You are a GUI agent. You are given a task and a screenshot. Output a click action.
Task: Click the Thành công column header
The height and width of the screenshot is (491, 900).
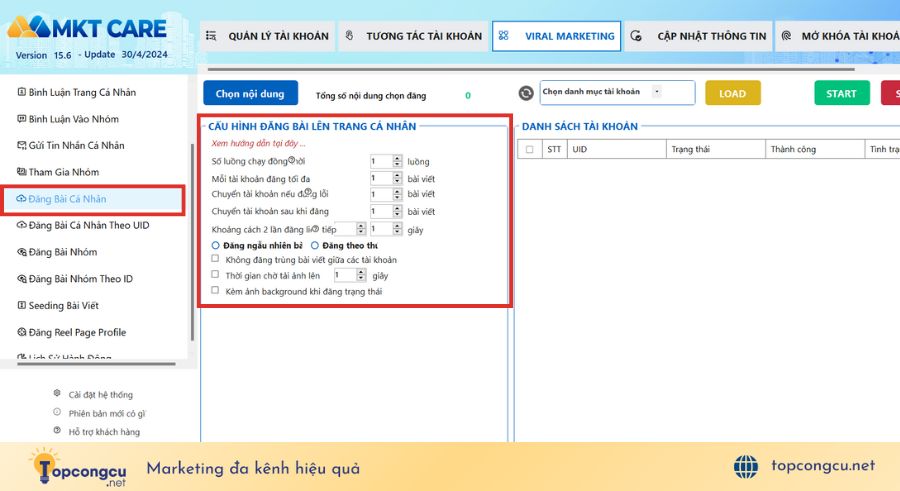[814, 149]
